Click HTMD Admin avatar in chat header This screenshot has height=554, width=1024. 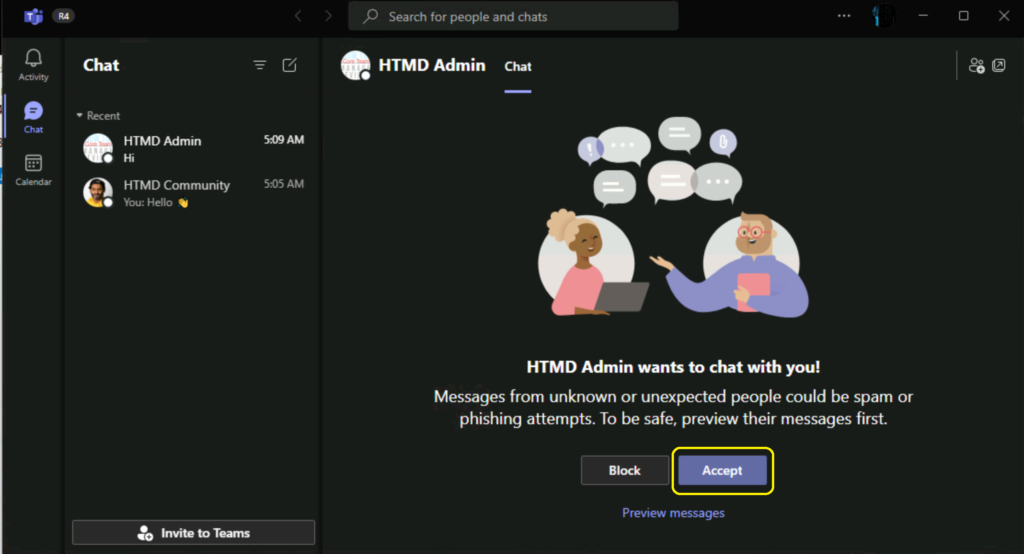pyautogui.click(x=356, y=65)
